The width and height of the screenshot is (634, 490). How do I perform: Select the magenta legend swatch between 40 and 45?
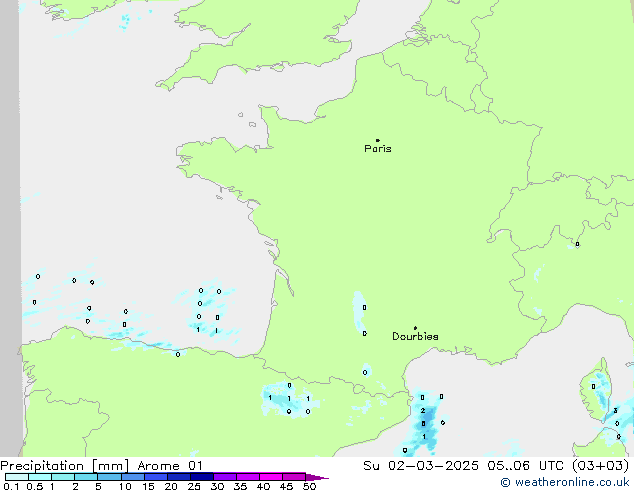pos(271,477)
